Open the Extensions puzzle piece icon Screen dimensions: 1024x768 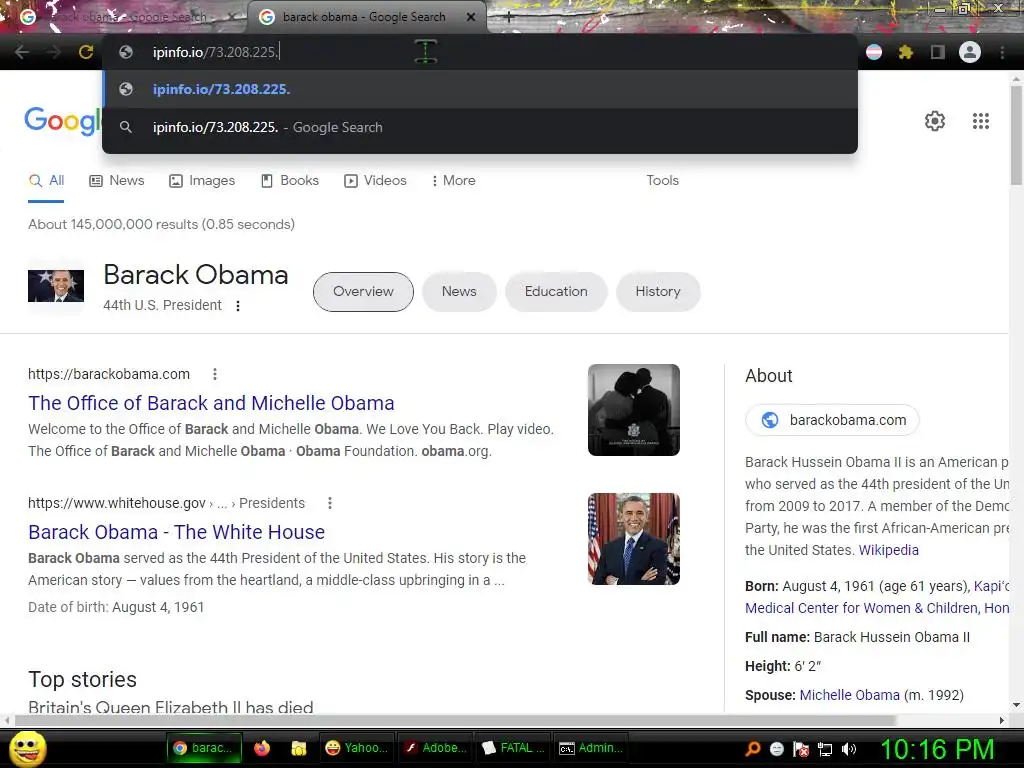pos(905,52)
